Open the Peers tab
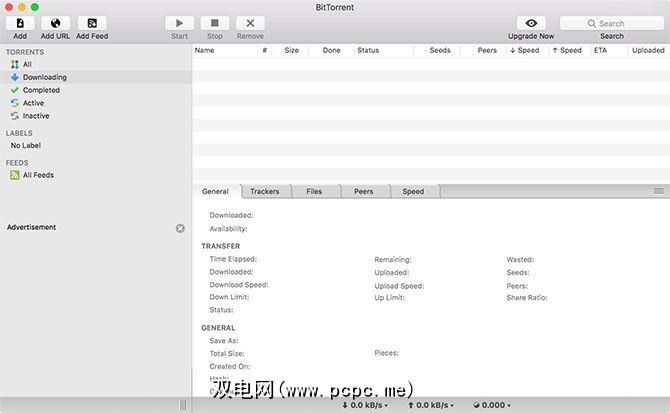670x413 pixels. 364,191
